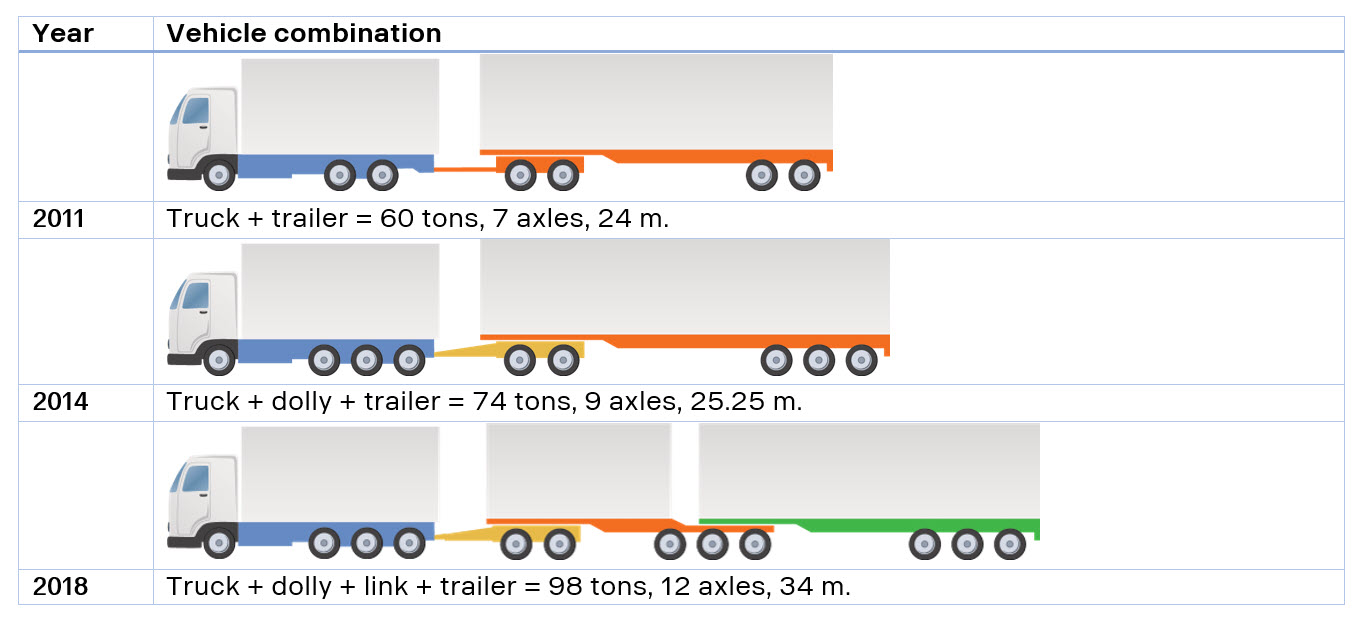Click the blue truck chassis in 2014 row
This screenshot has height=625, width=1365.
(336, 349)
